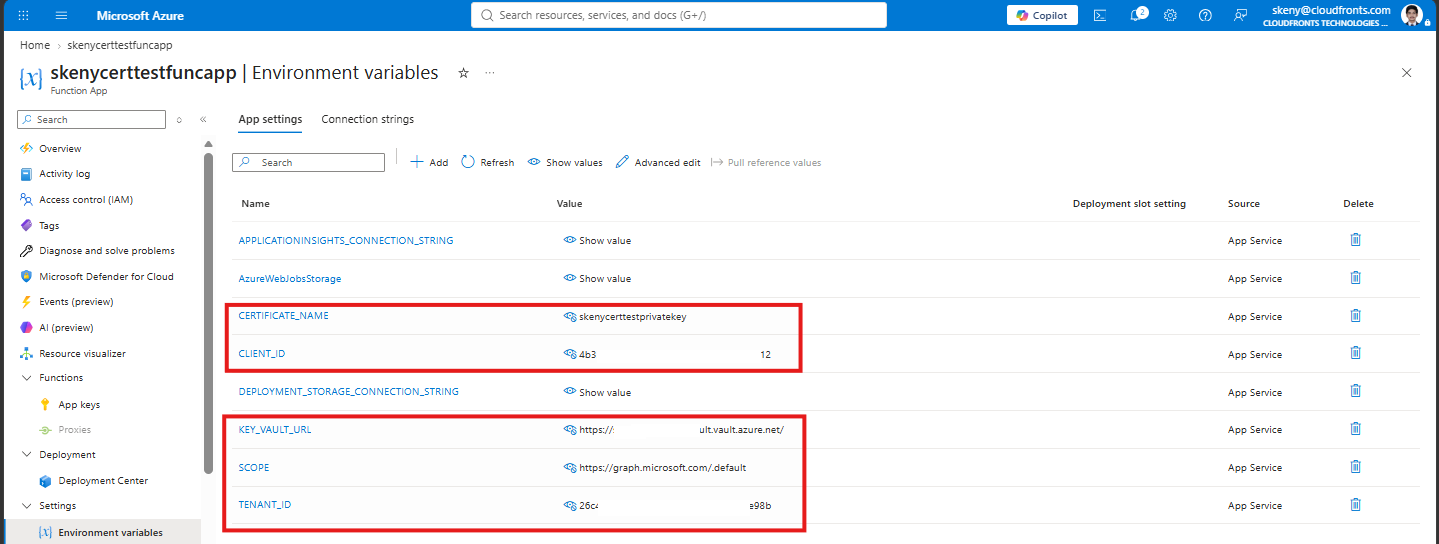Delete AzureWebJobsStorage with trash icon

[x=1356, y=278]
